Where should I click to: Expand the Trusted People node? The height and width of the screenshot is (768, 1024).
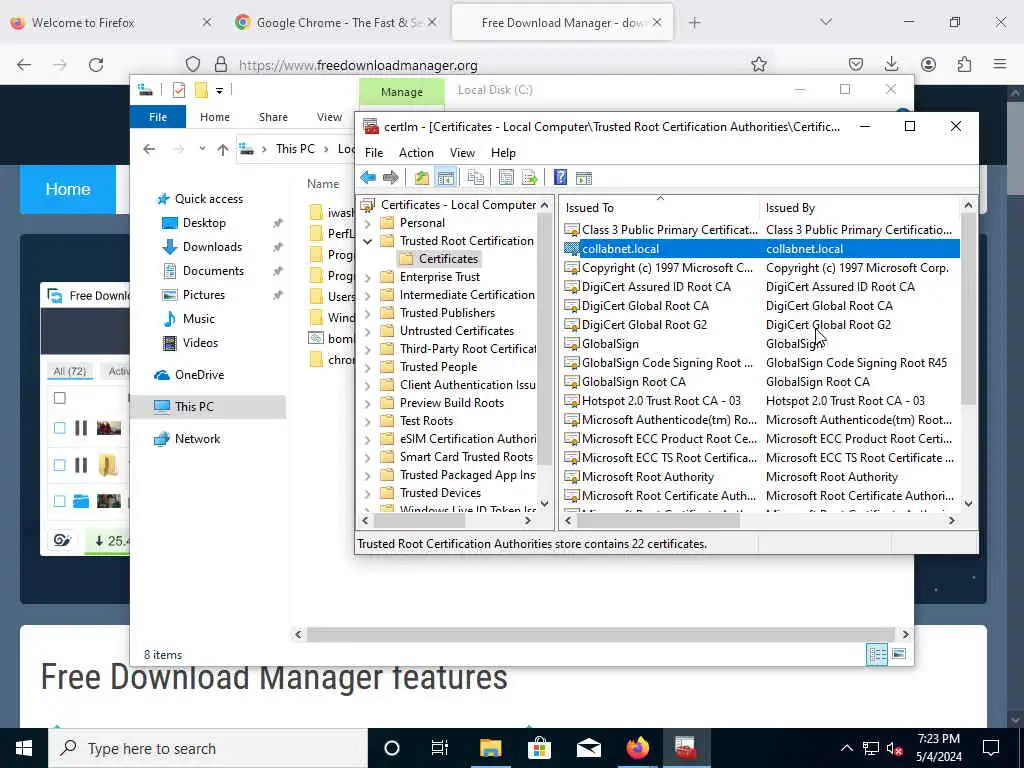(368, 367)
